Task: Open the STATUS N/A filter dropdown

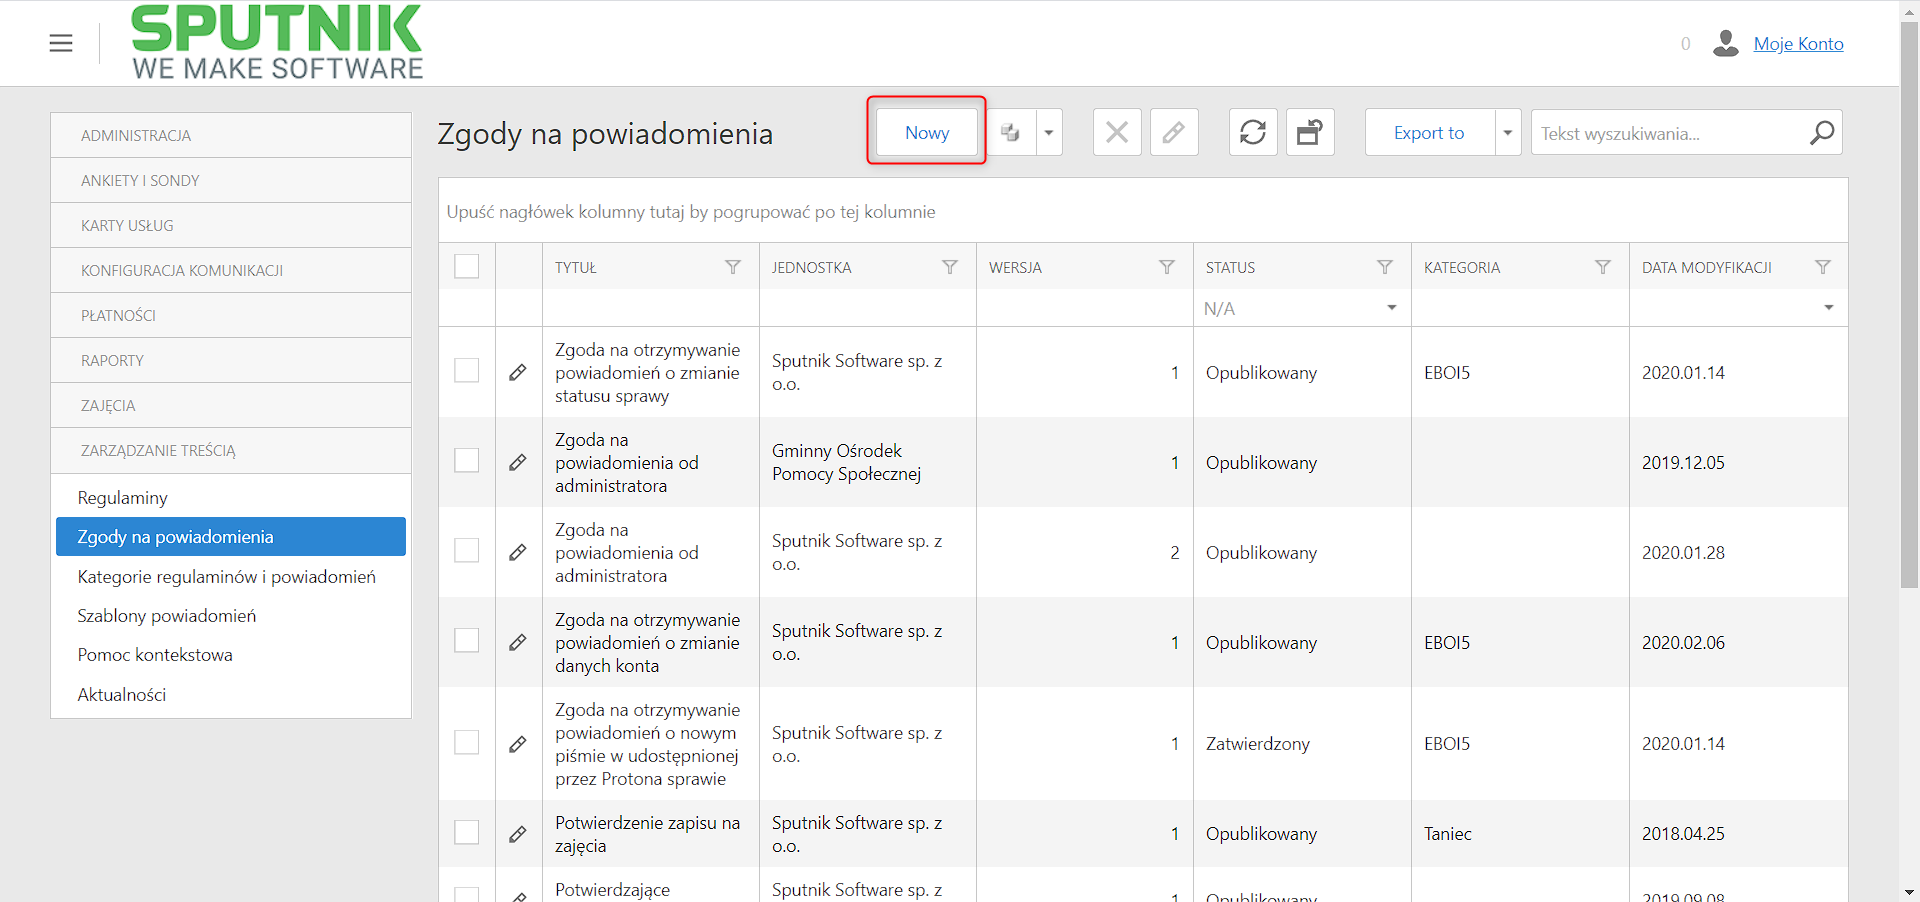Action: [1392, 308]
